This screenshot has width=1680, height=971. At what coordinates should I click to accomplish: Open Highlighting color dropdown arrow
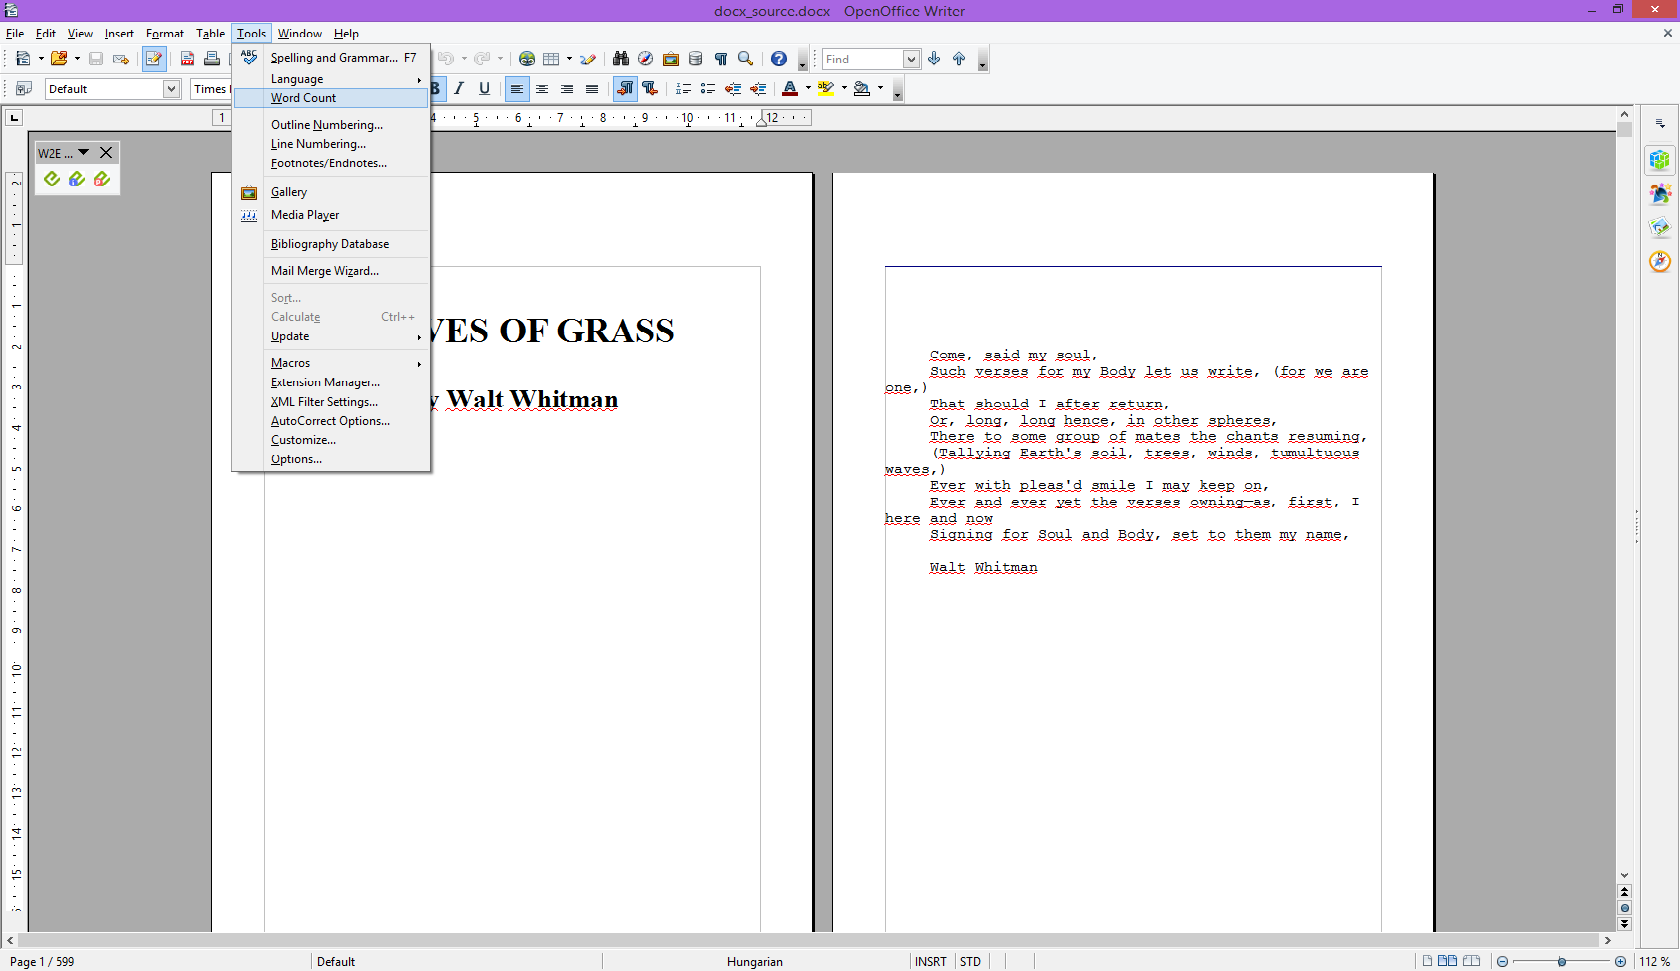[844, 89]
